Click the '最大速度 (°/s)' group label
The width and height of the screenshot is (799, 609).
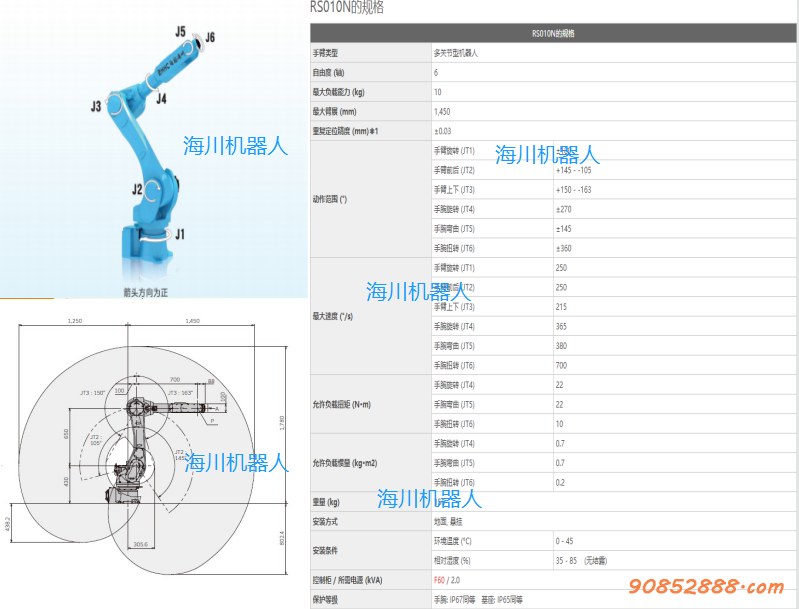[332, 316]
